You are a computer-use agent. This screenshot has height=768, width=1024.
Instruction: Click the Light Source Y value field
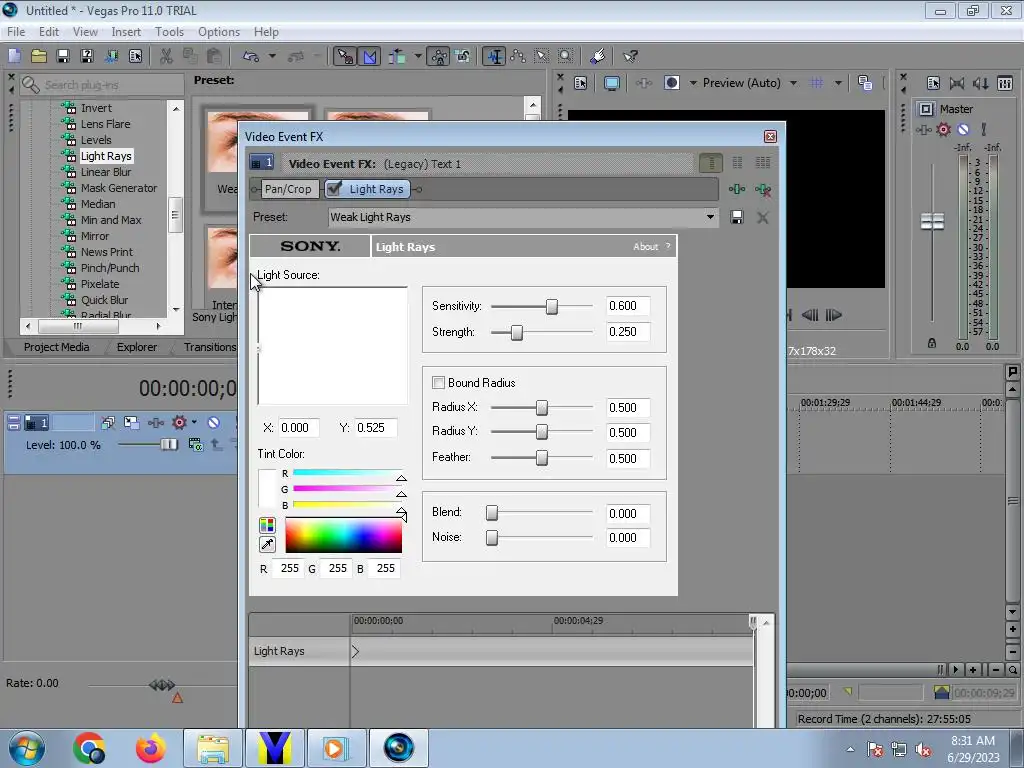[x=376, y=428]
